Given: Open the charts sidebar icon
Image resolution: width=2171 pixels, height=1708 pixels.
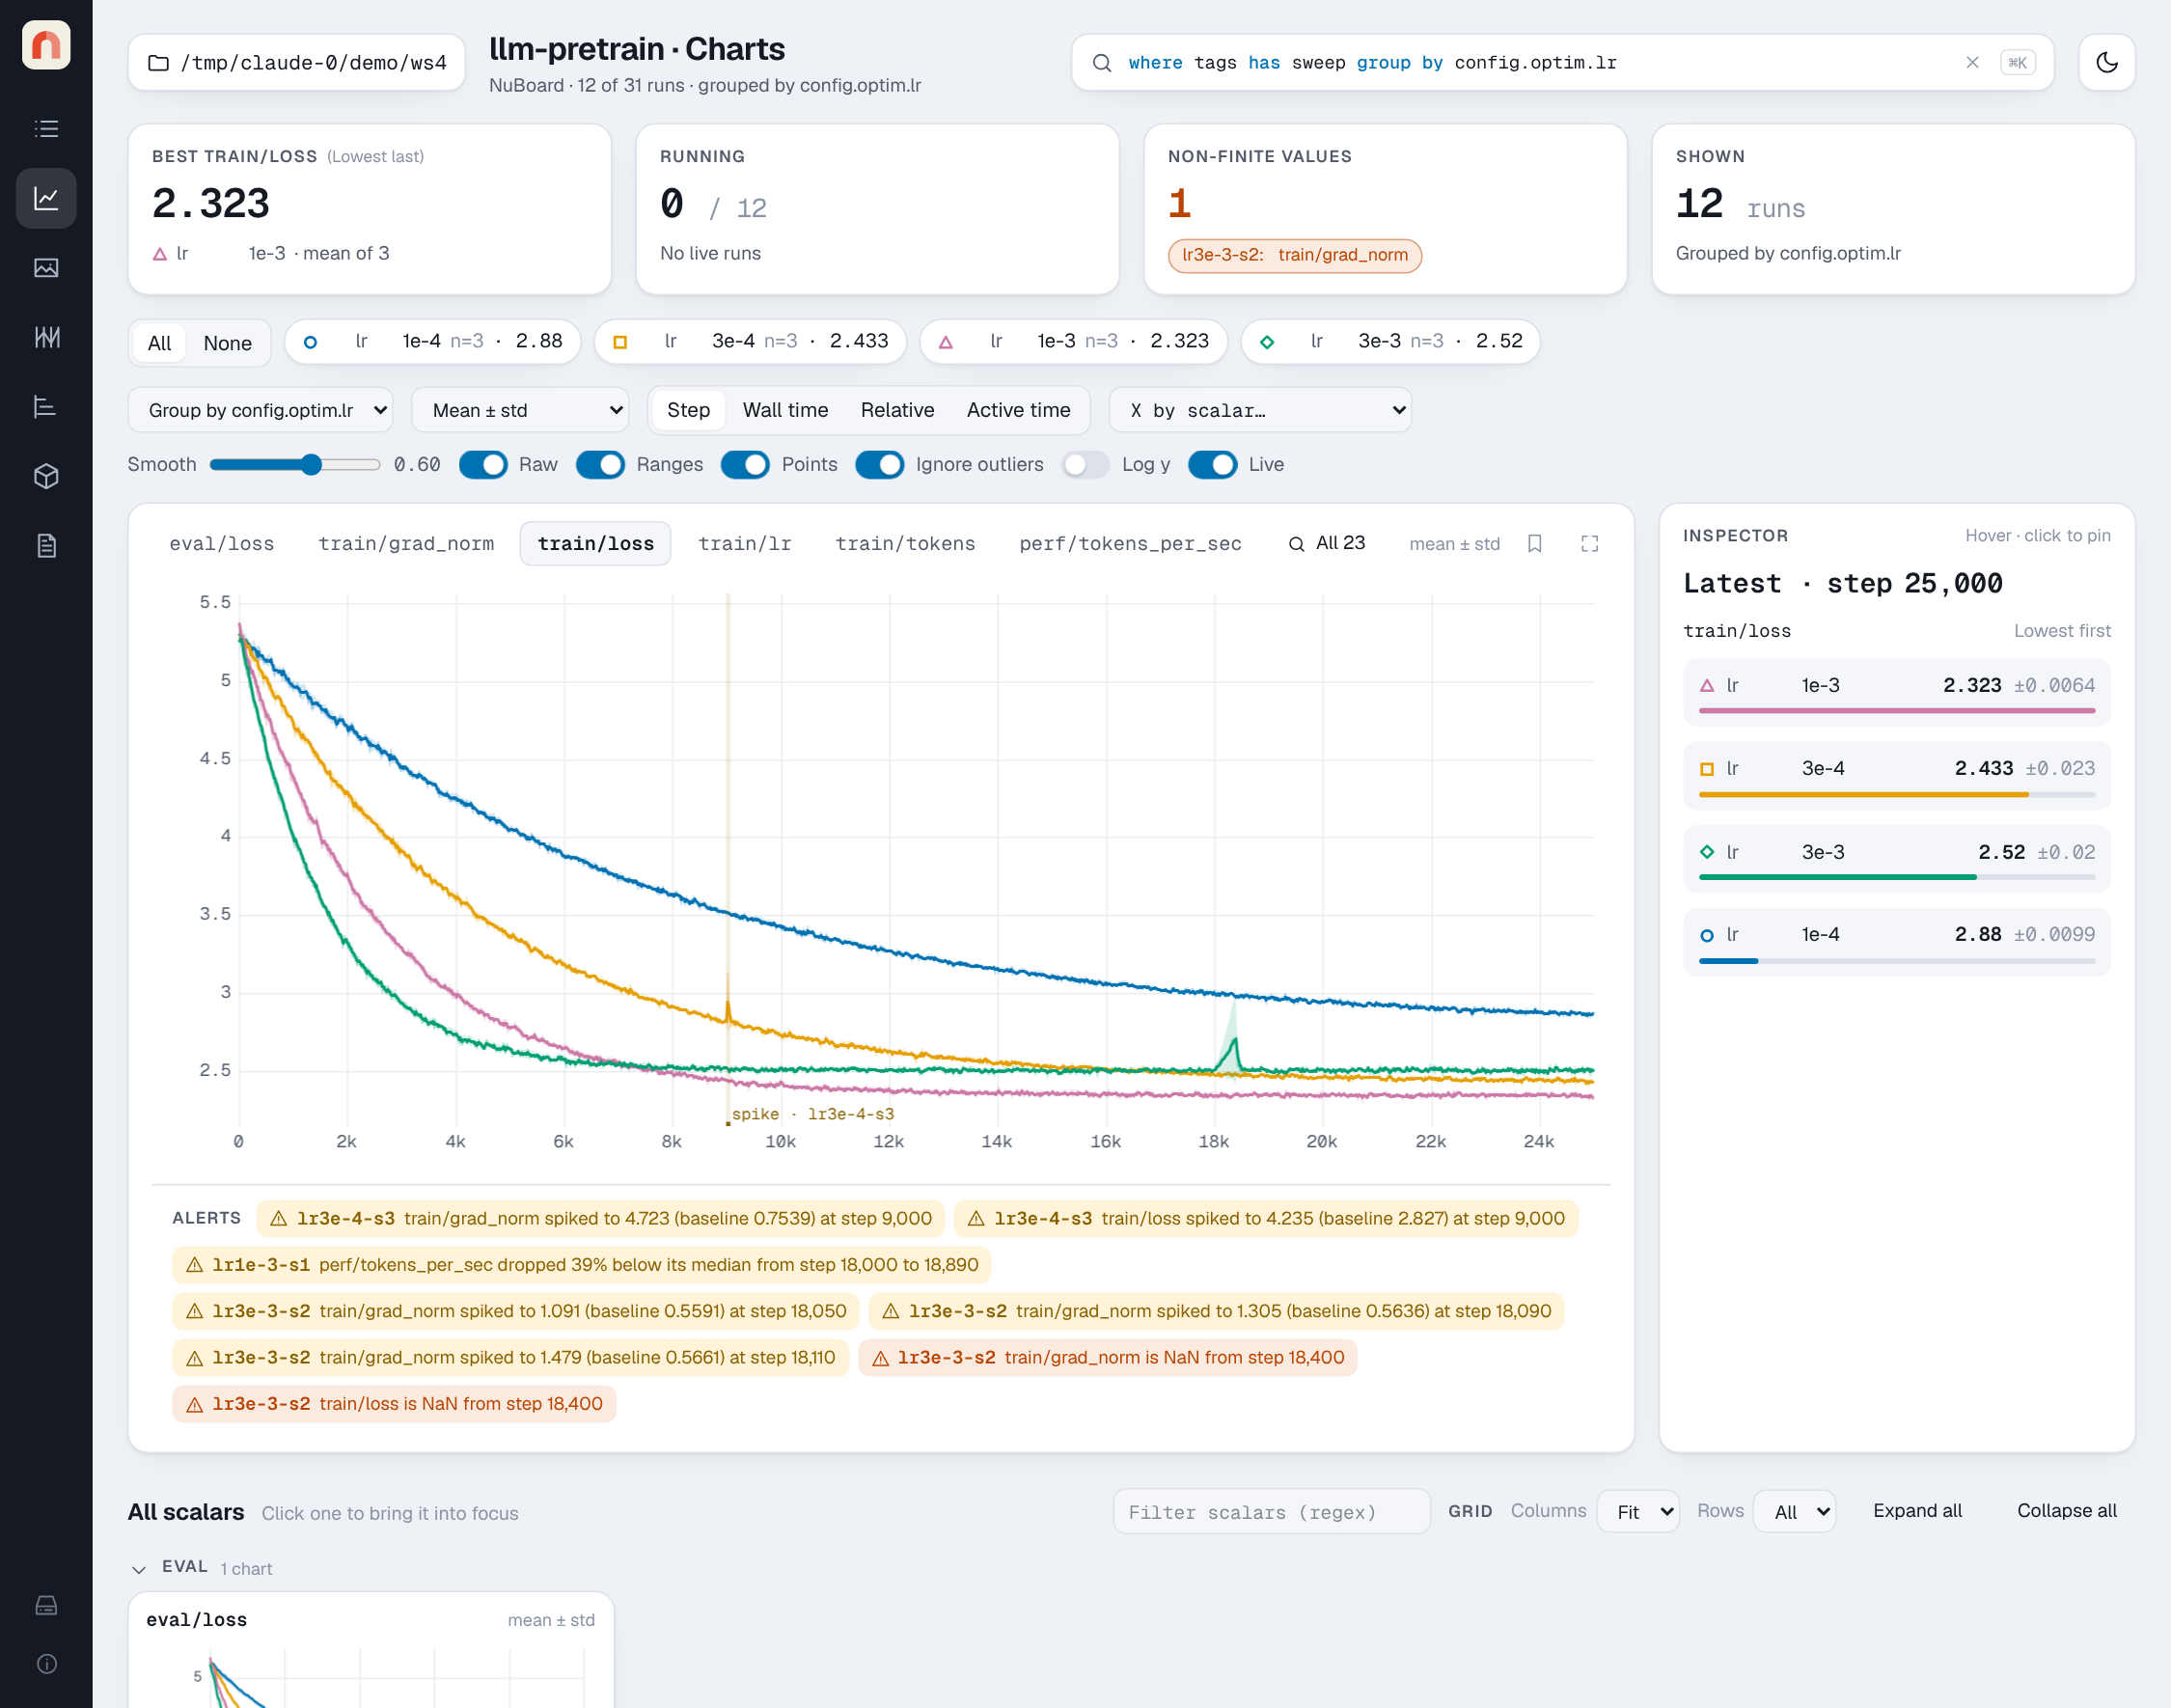Looking at the screenshot, I should coord(46,198).
